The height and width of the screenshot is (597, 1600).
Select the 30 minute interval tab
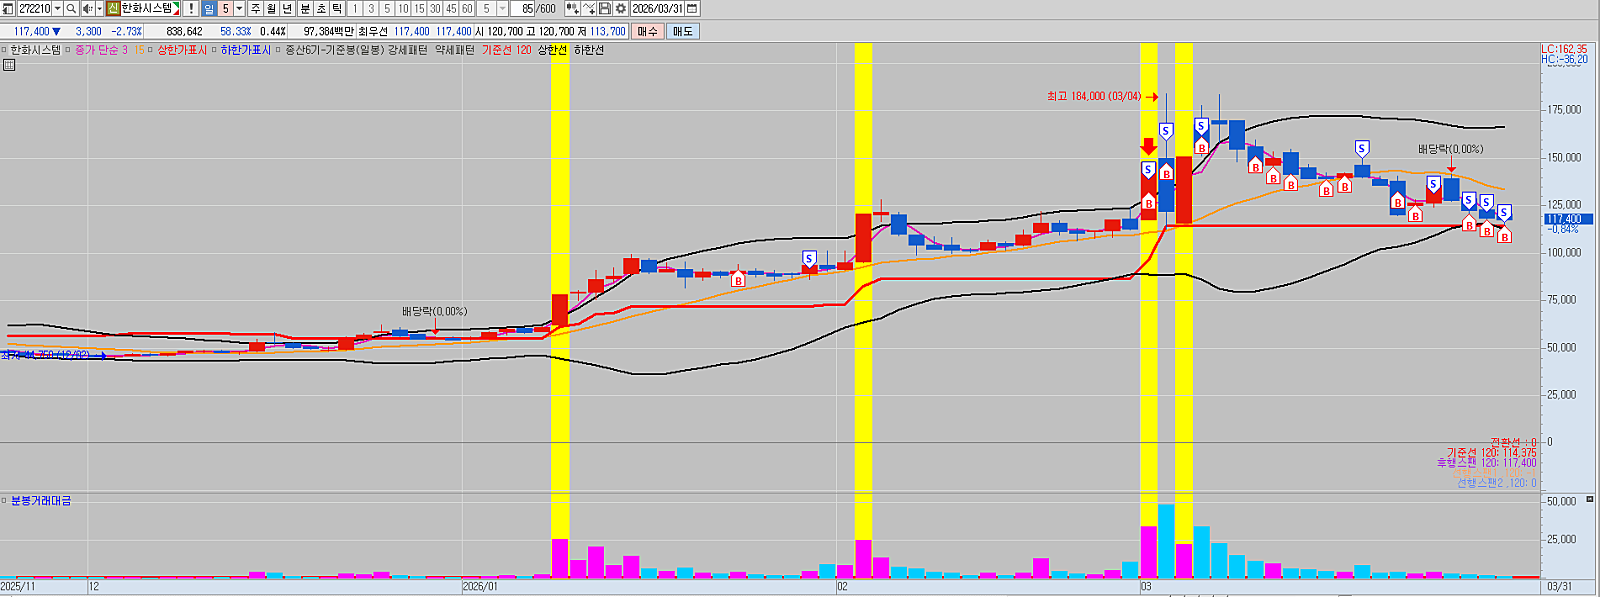(x=435, y=8)
